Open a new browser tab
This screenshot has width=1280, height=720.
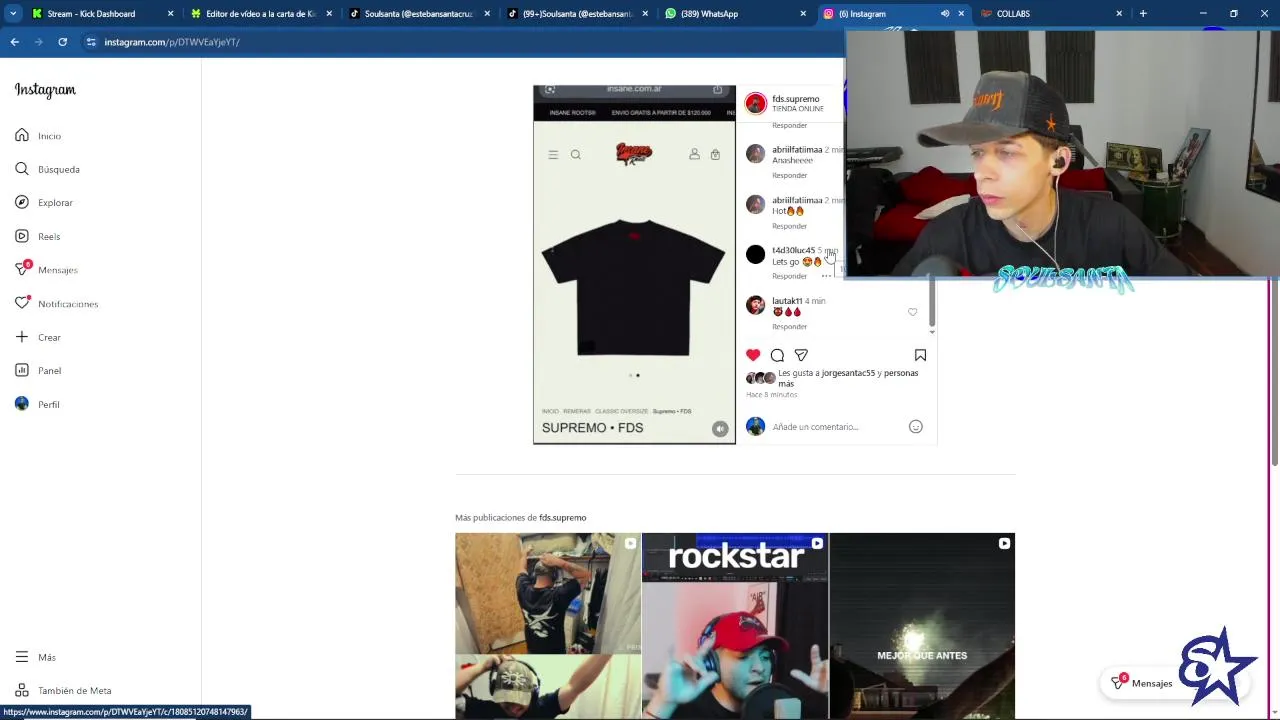pos(1143,14)
